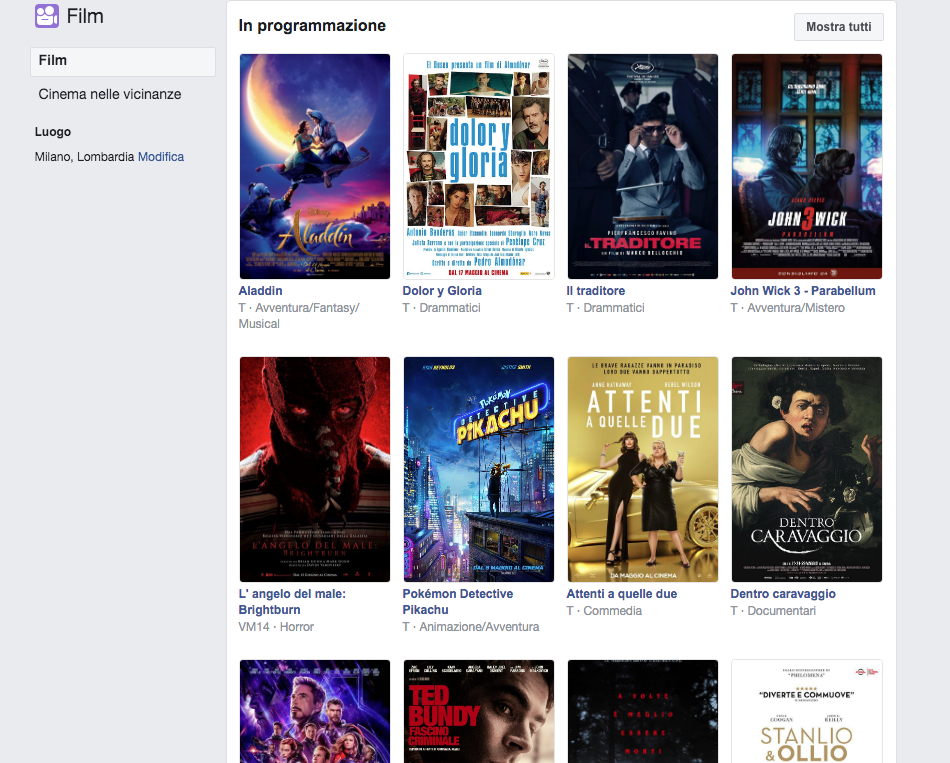Click 'T · Commedia' genre text
The image size is (950, 763).
(604, 611)
